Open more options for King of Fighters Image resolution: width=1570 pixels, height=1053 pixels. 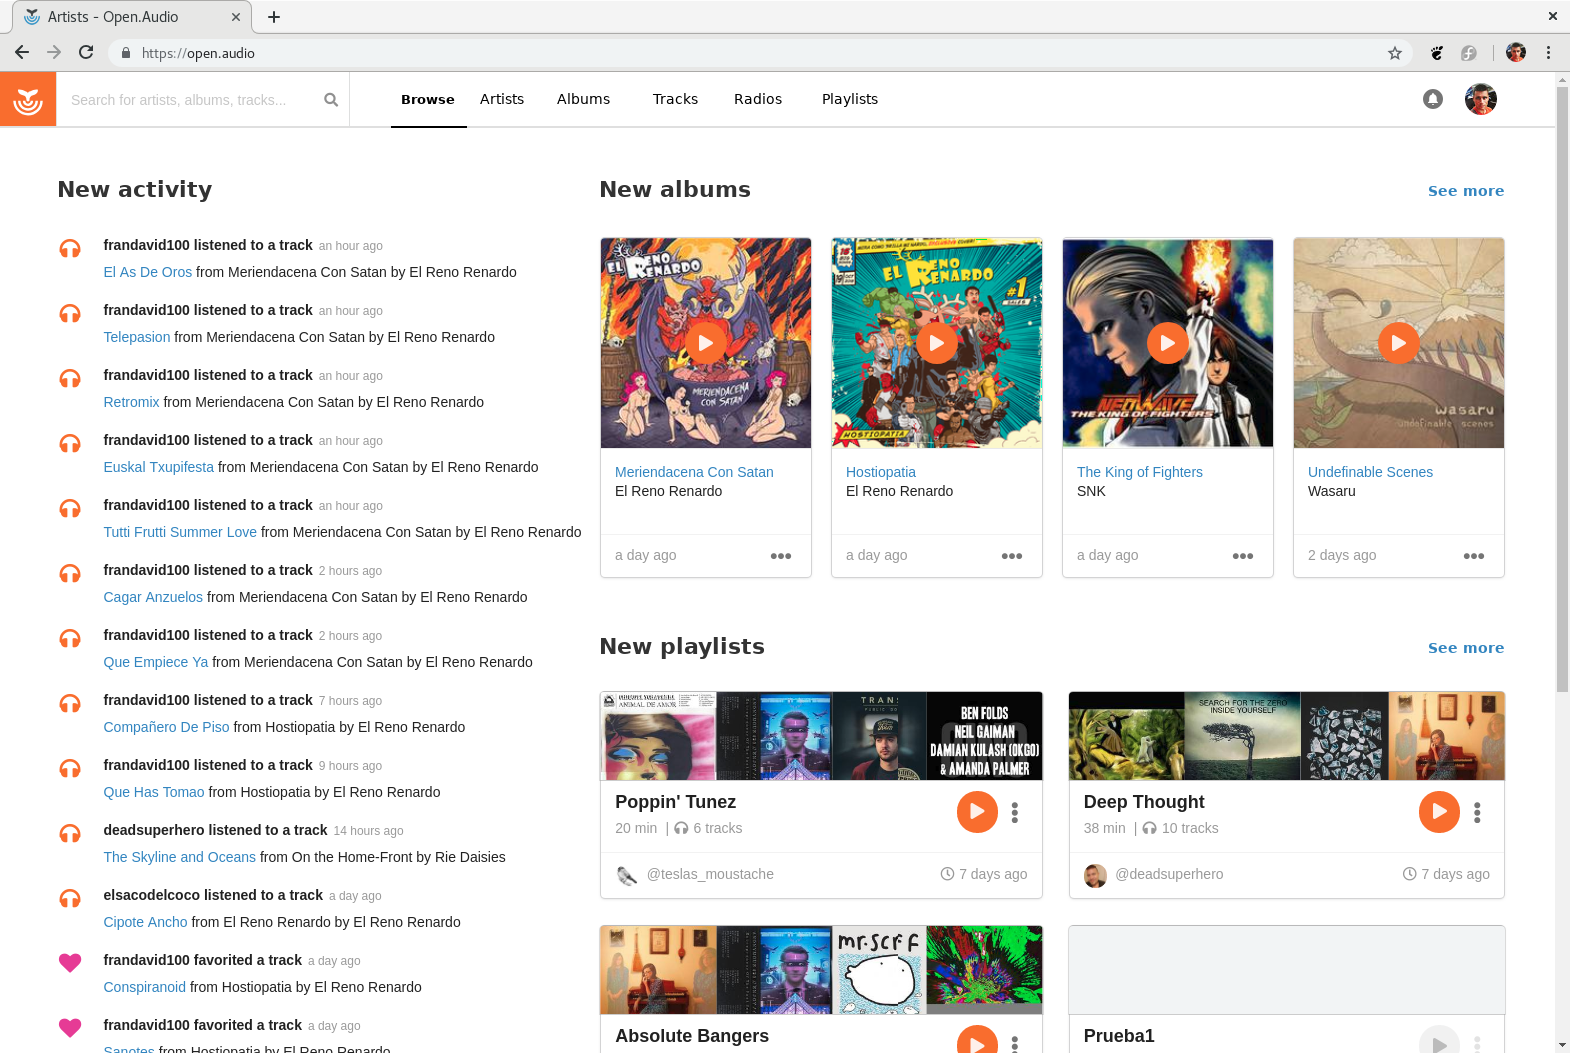pyautogui.click(x=1243, y=556)
